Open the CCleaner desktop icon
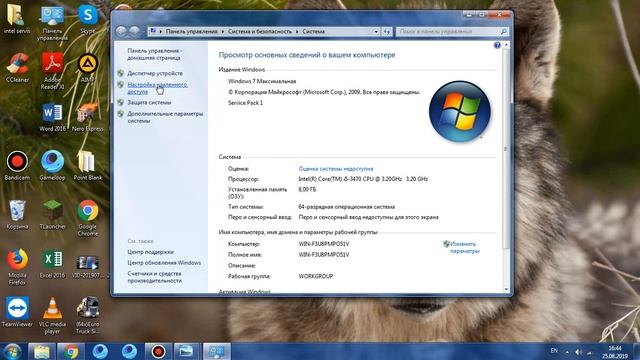Image resolution: width=640 pixels, height=360 pixels. pyautogui.click(x=17, y=68)
